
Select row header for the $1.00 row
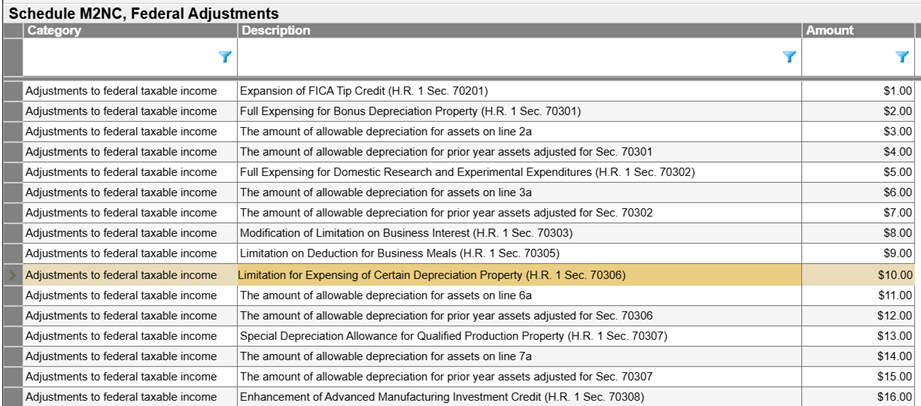coord(13,91)
